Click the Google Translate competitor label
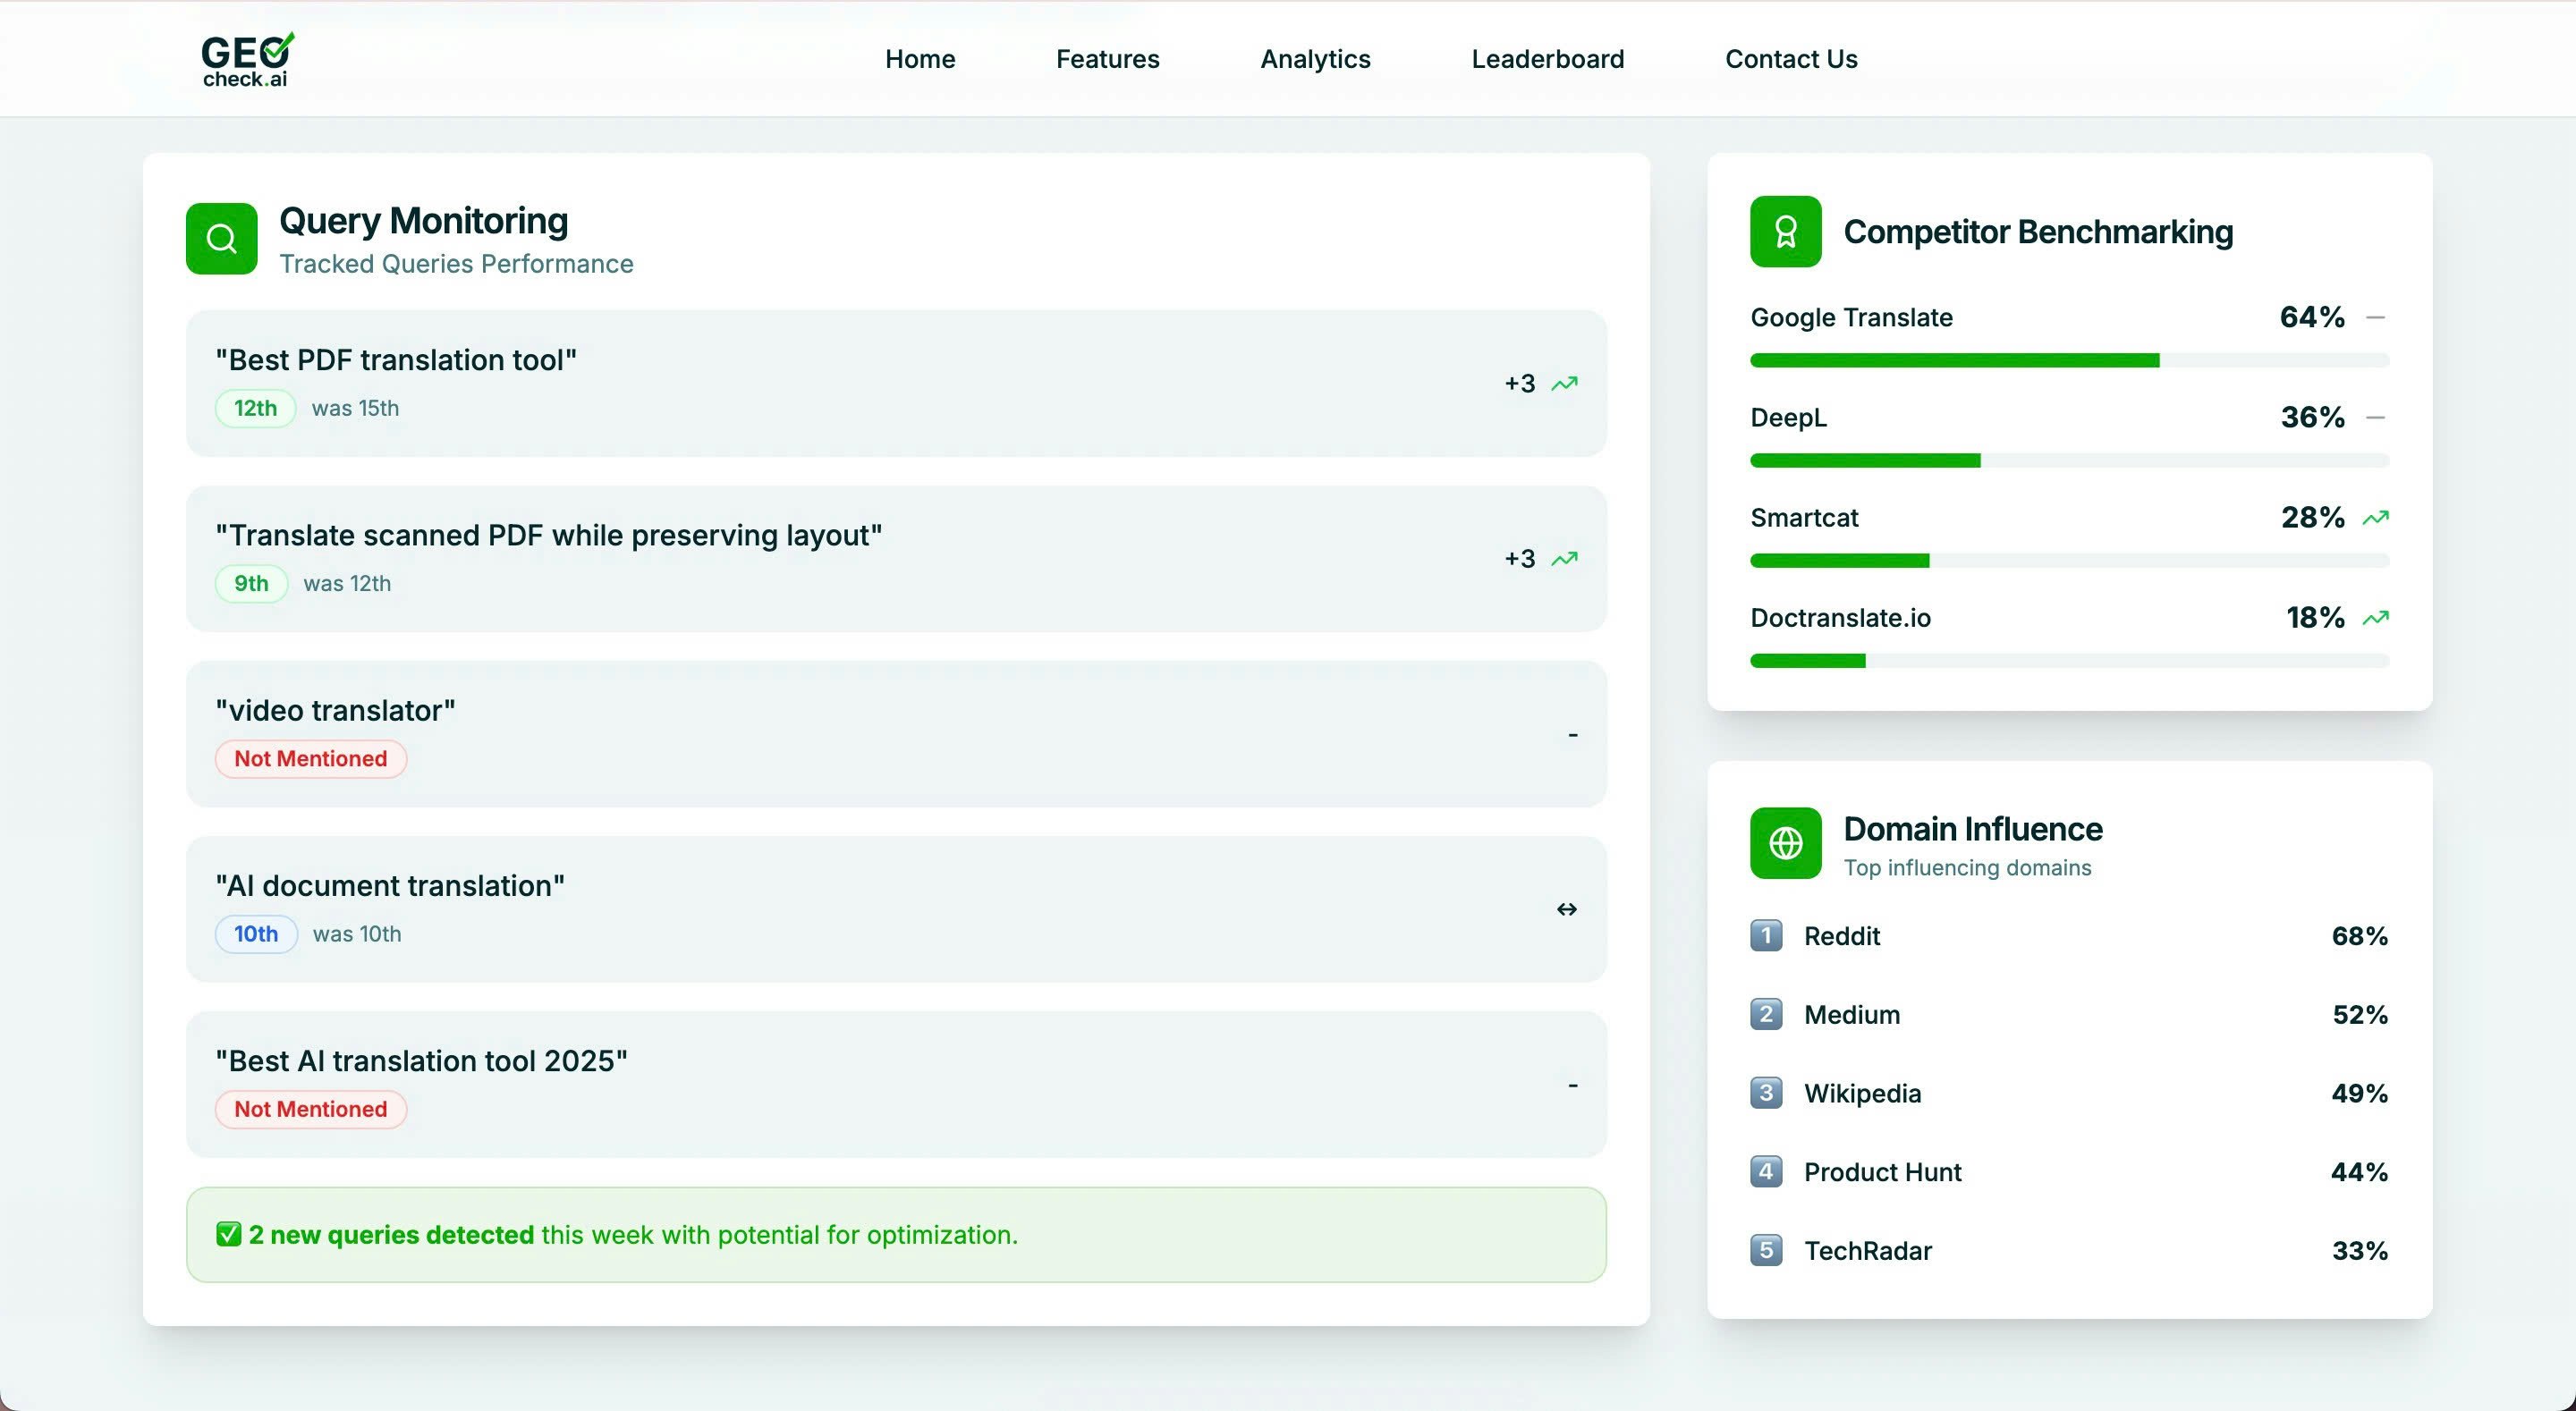The image size is (2576, 1411). click(1851, 318)
